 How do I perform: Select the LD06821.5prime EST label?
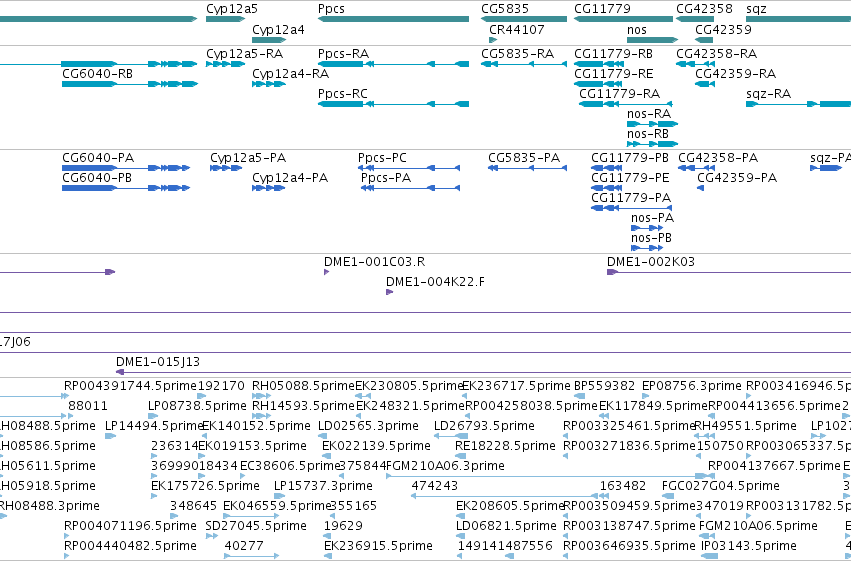coord(506,526)
